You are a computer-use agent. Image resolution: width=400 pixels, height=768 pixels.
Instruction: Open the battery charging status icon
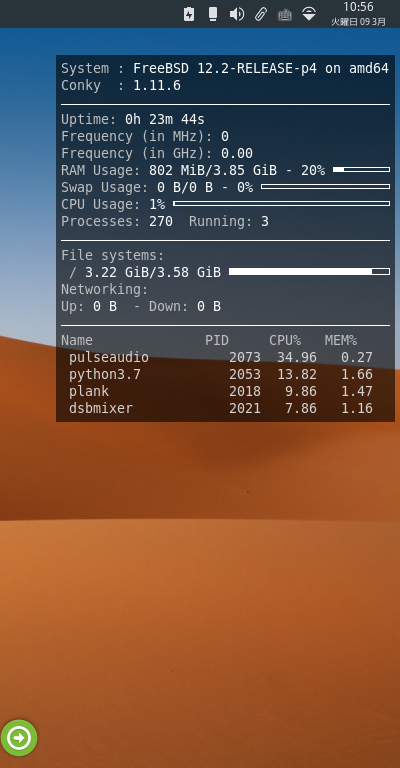point(189,14)
